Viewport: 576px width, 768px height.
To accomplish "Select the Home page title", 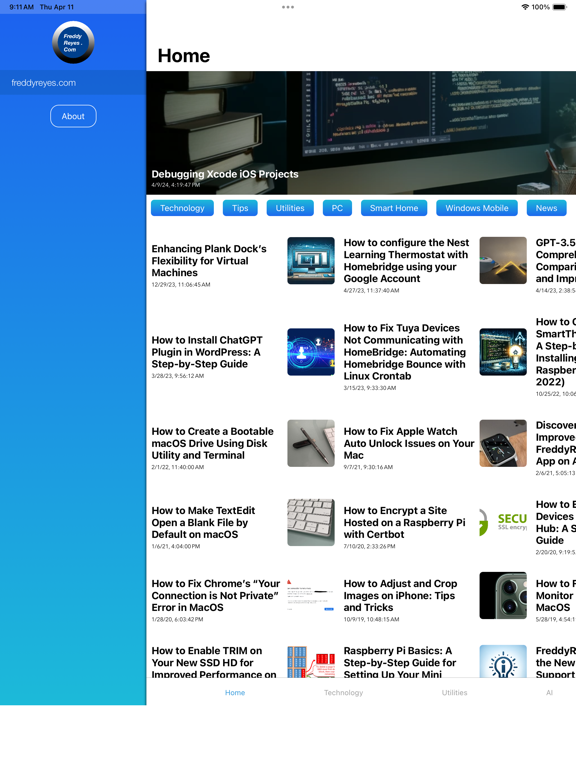I will pyautogui.click(x=184, y=56).
